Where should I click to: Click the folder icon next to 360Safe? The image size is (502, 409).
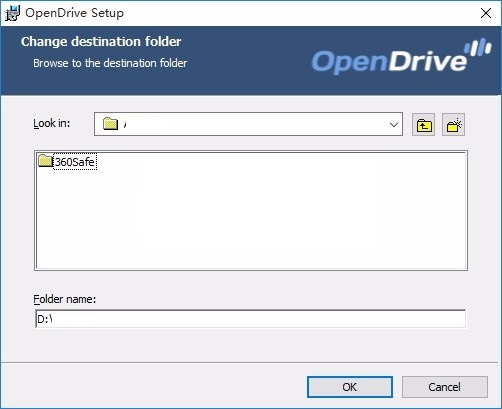[x=45, y=161]
